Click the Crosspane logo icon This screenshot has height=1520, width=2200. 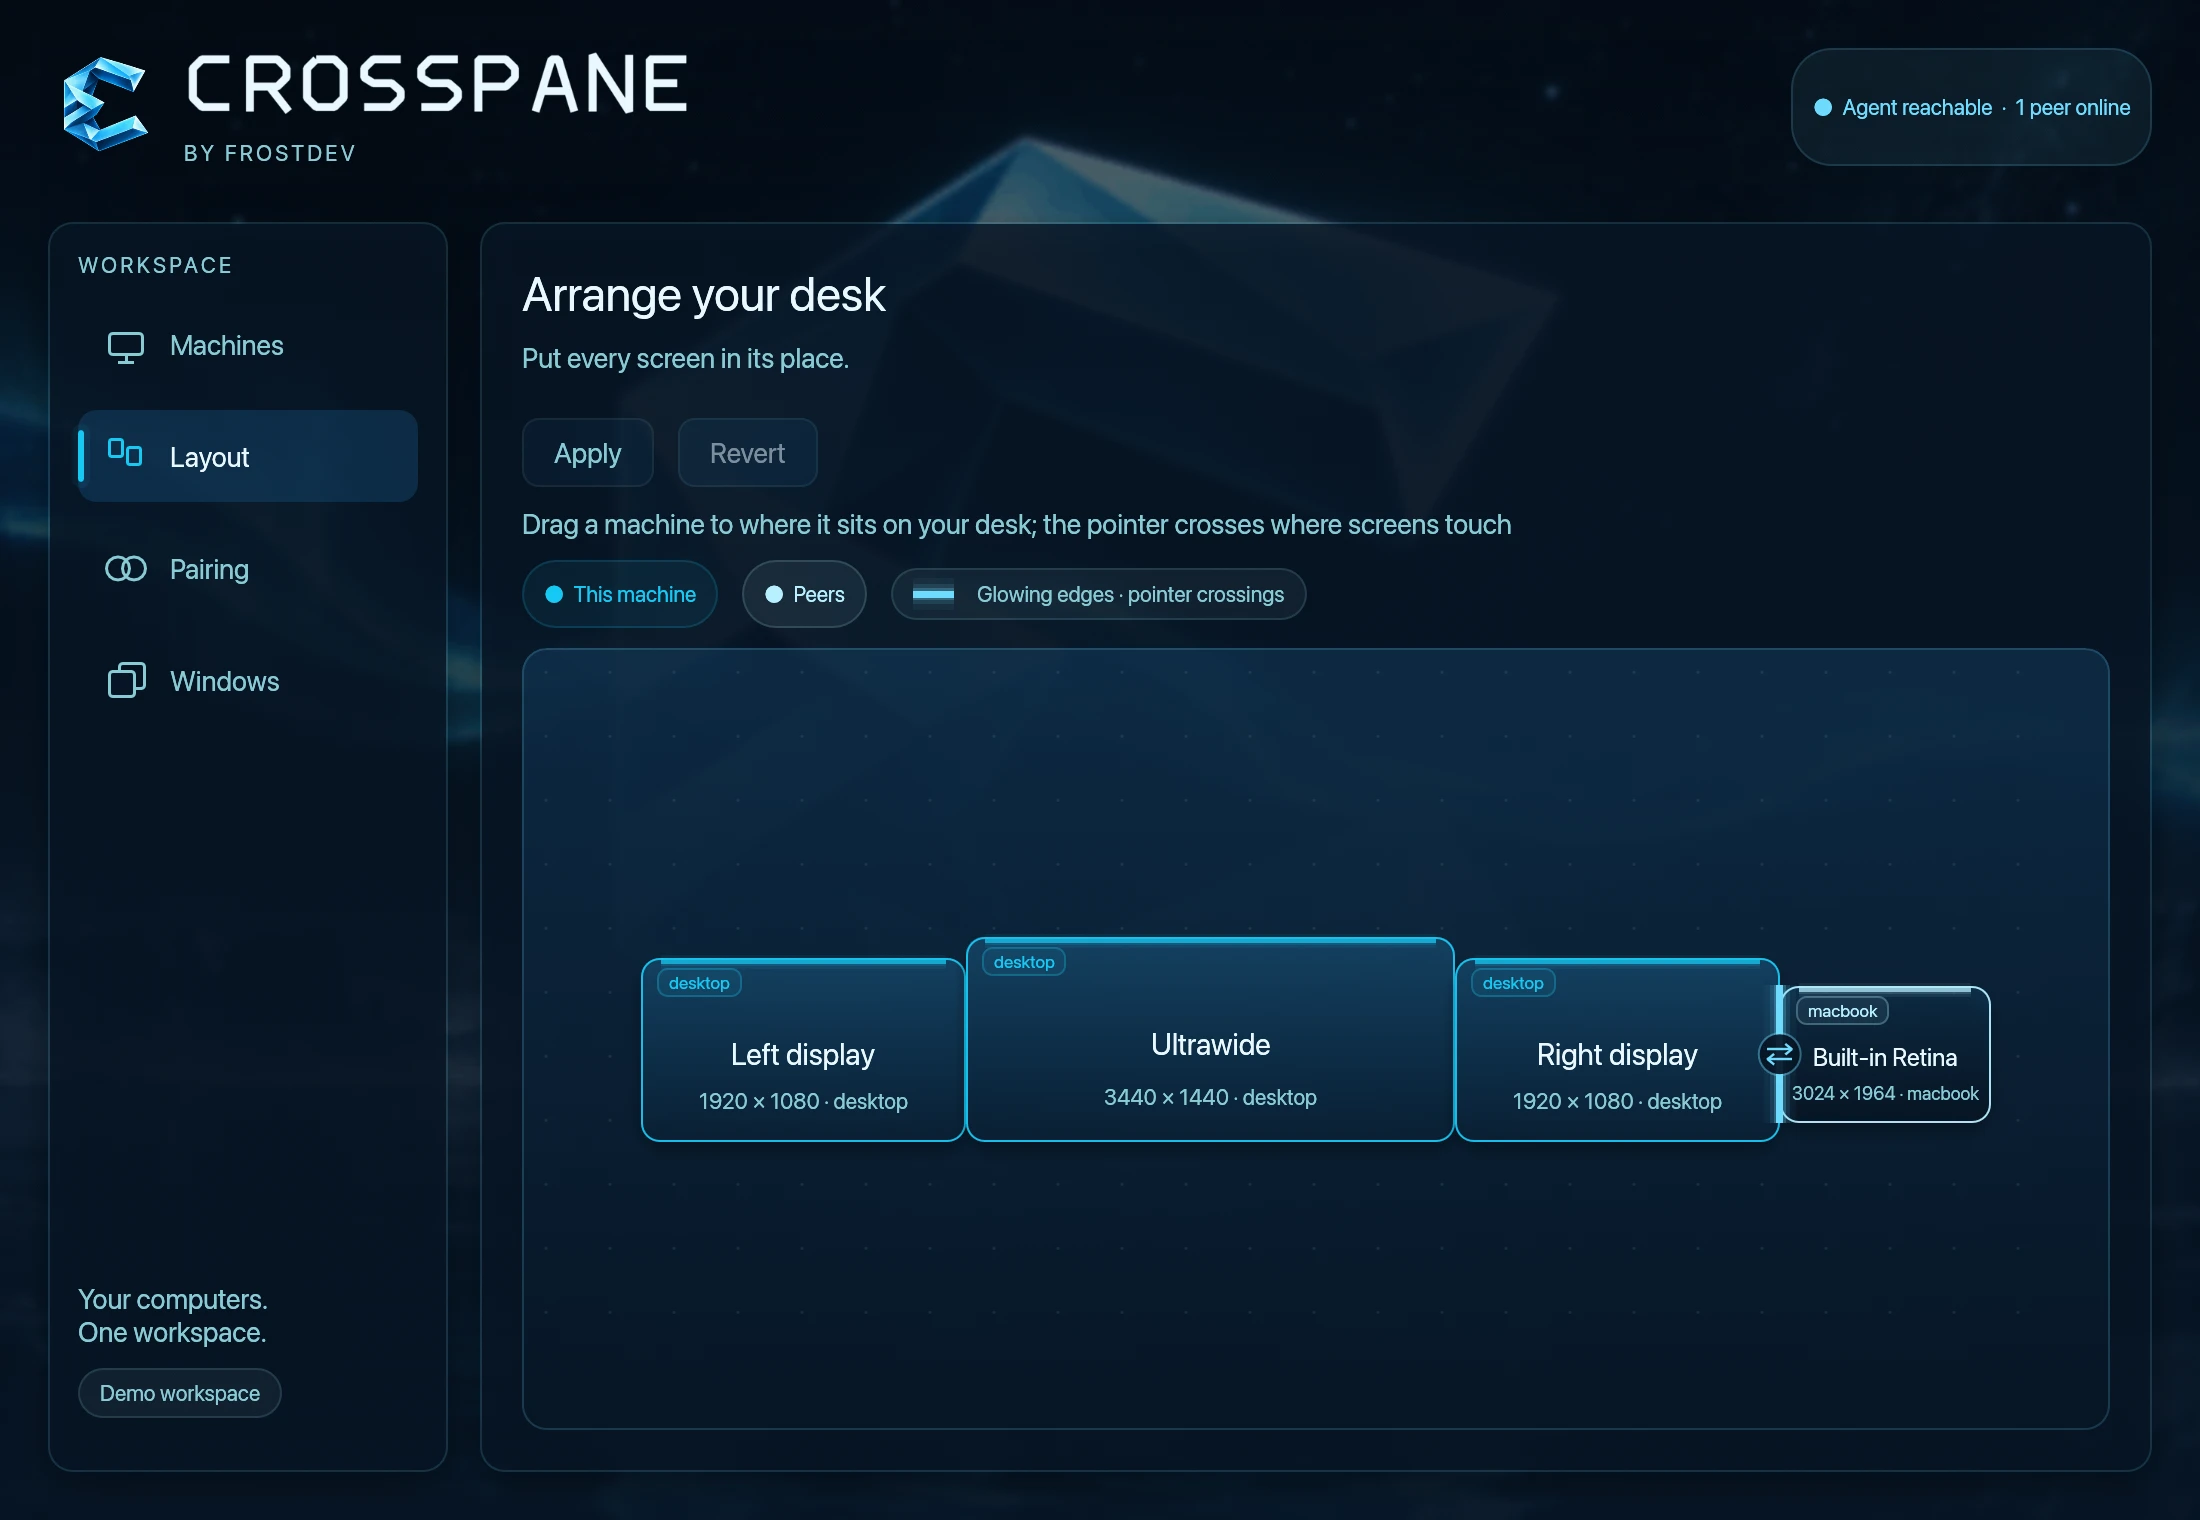105,104
